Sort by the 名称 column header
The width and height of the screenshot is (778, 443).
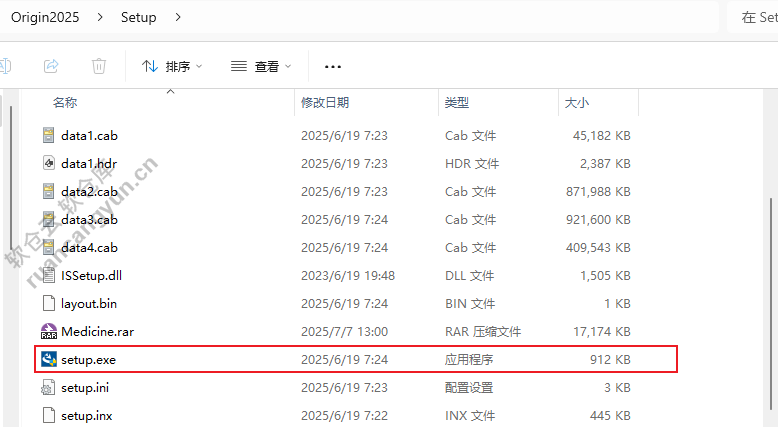[65, 103]
